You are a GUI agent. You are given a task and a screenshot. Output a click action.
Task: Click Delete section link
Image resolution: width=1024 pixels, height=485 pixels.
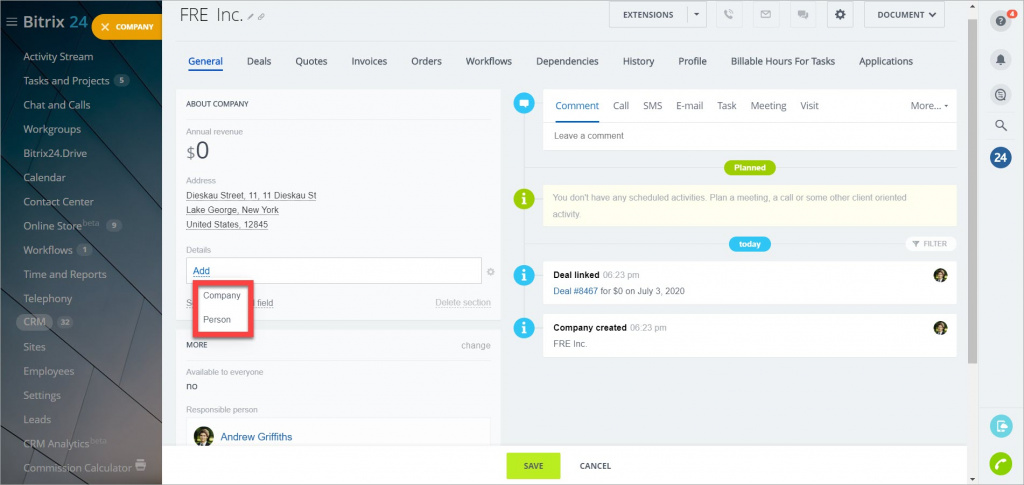click(463, 303)
